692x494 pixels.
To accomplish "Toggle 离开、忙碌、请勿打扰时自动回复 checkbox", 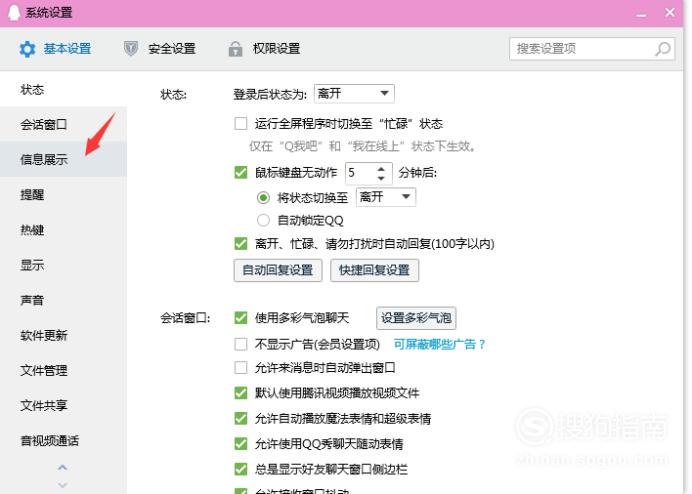I will pyautogui.click(x=241, y=243).
